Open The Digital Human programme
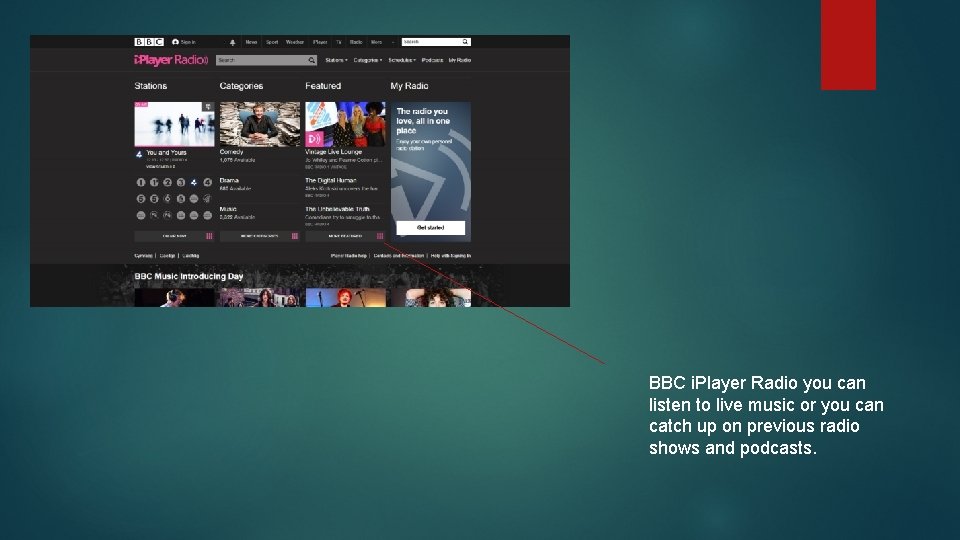Screen dimensions: 960x540 [331, 181]
